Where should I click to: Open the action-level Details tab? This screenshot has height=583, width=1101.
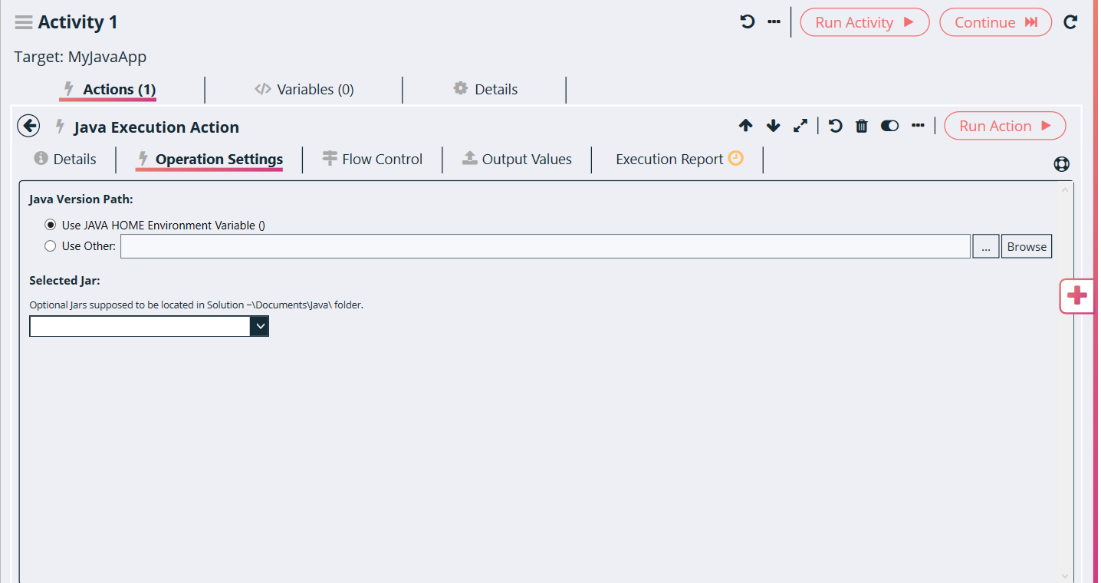coord(65,159)
